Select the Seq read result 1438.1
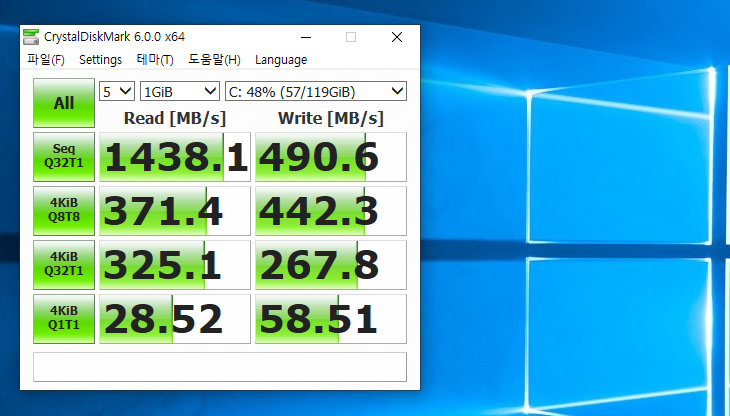This screenshot has width=730, height=416. click(175, 157)
